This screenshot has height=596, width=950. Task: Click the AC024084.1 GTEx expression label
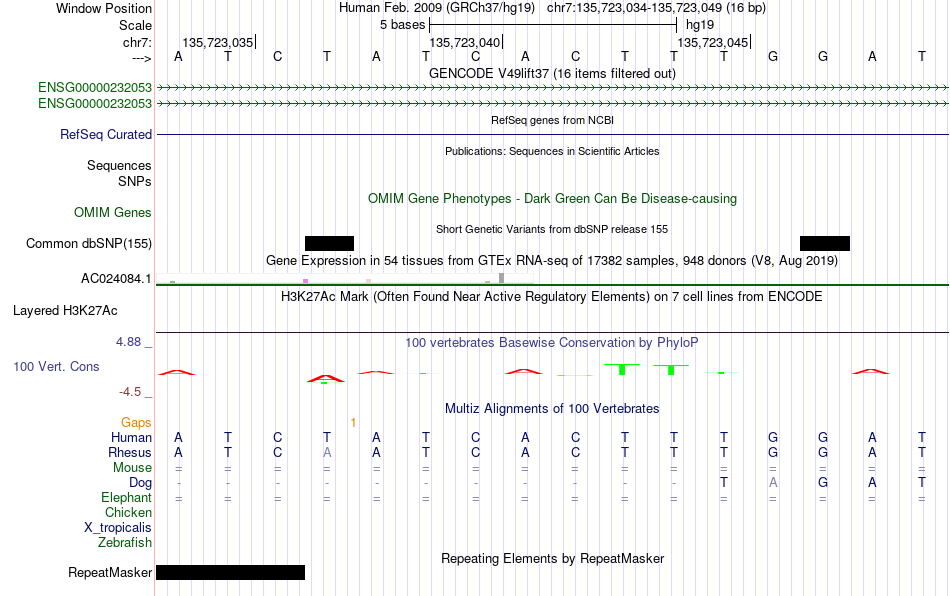pos(116,279)
